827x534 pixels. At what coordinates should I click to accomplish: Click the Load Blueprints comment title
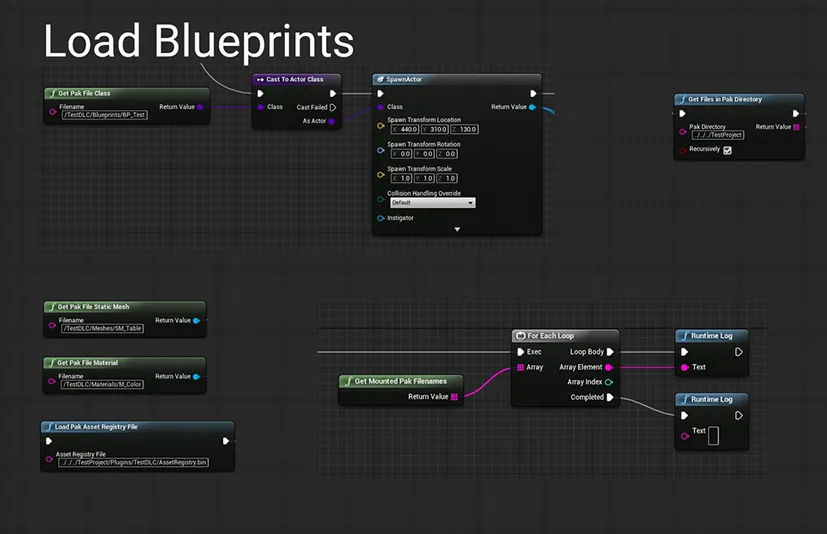(199, 41)
